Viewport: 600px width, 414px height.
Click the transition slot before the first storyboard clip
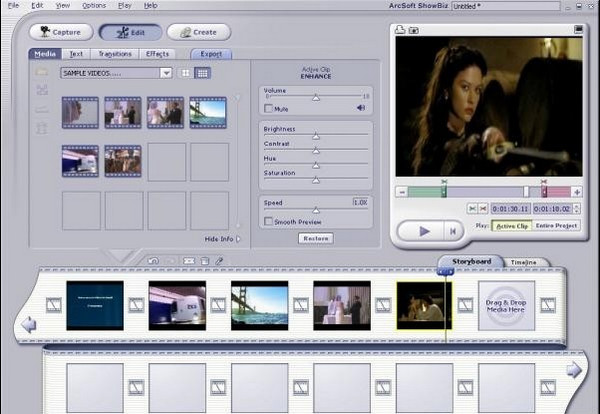[x=54, y=305]
